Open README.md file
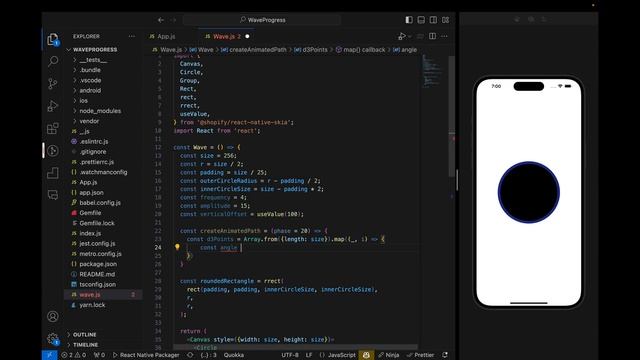The height and width of the screenshot is (360, 640). pyautogui.click(x=97, y=274)
